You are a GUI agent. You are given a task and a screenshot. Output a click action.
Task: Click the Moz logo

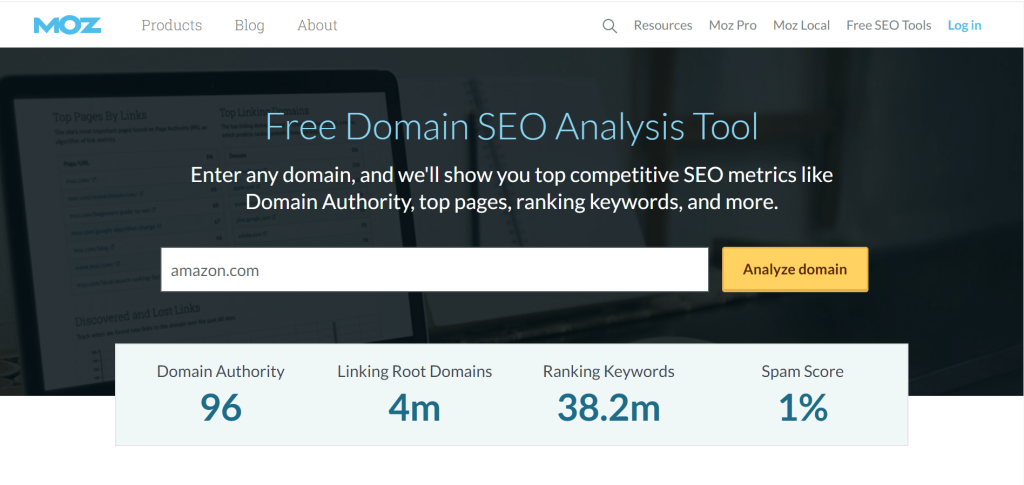tap(66, 25)
